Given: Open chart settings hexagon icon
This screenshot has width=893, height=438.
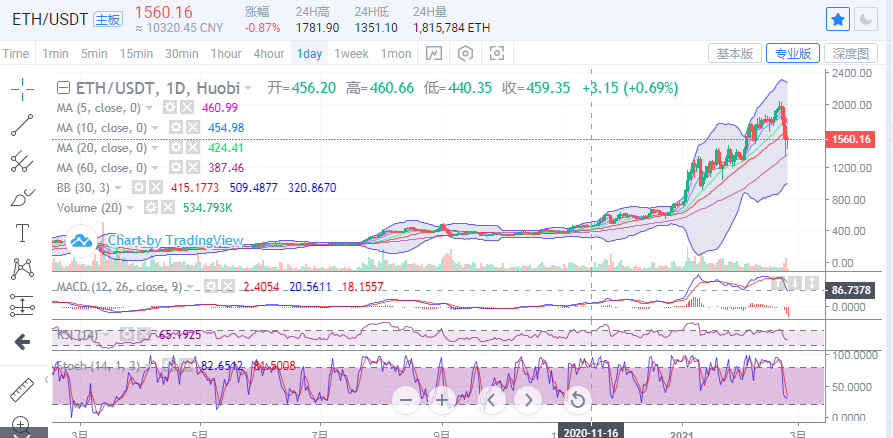Looking at the screenshot, I should point(466,53).
